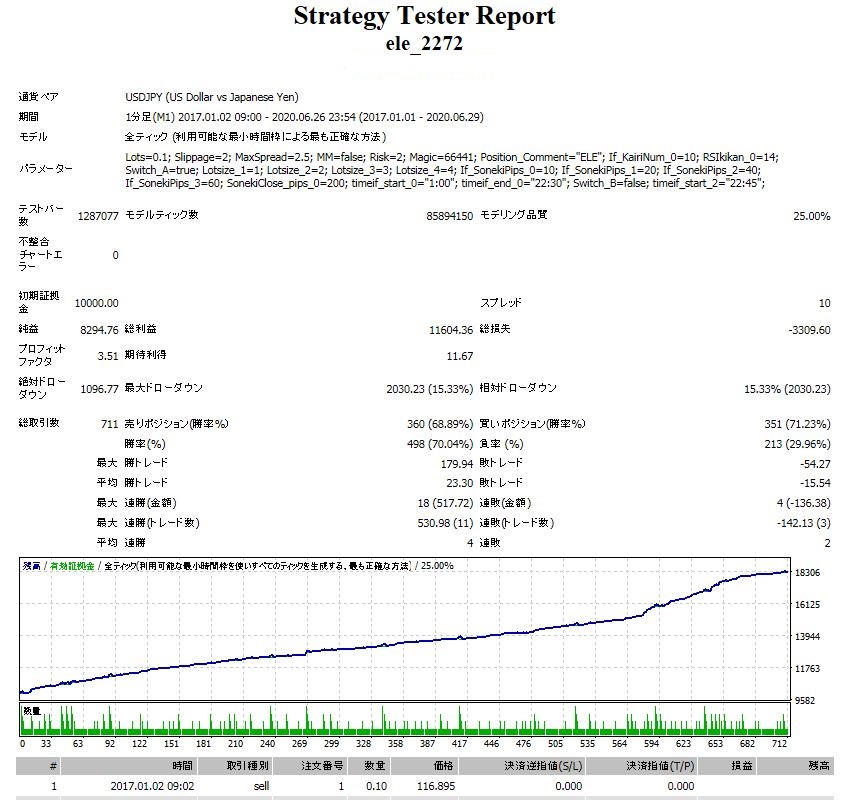Screen dimensions: 850x800
Task: Select the short positions 360 (68.89%) value
Action: [x=440, y=424]
